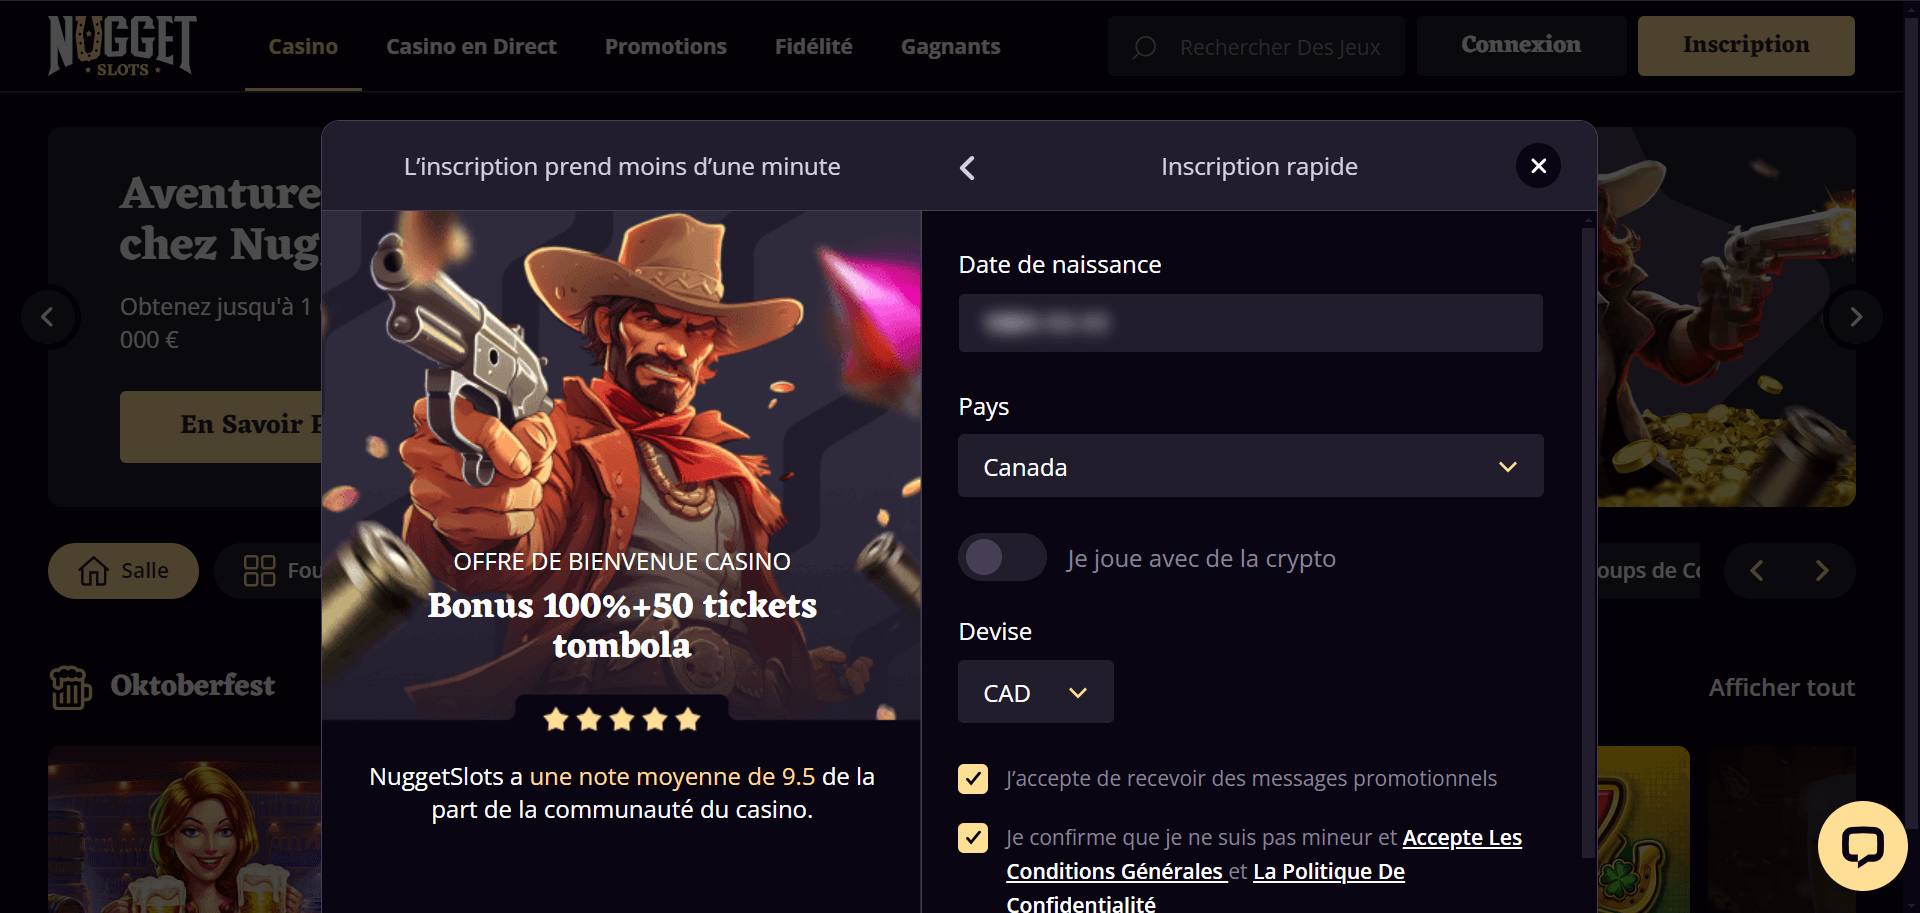
Task: Show next banner slide
Action: point(1855,317)
